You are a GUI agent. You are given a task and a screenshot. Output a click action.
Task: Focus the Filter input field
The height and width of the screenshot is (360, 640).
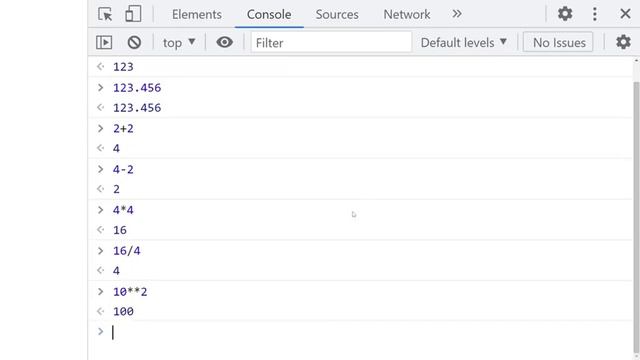tap(331, 42)
